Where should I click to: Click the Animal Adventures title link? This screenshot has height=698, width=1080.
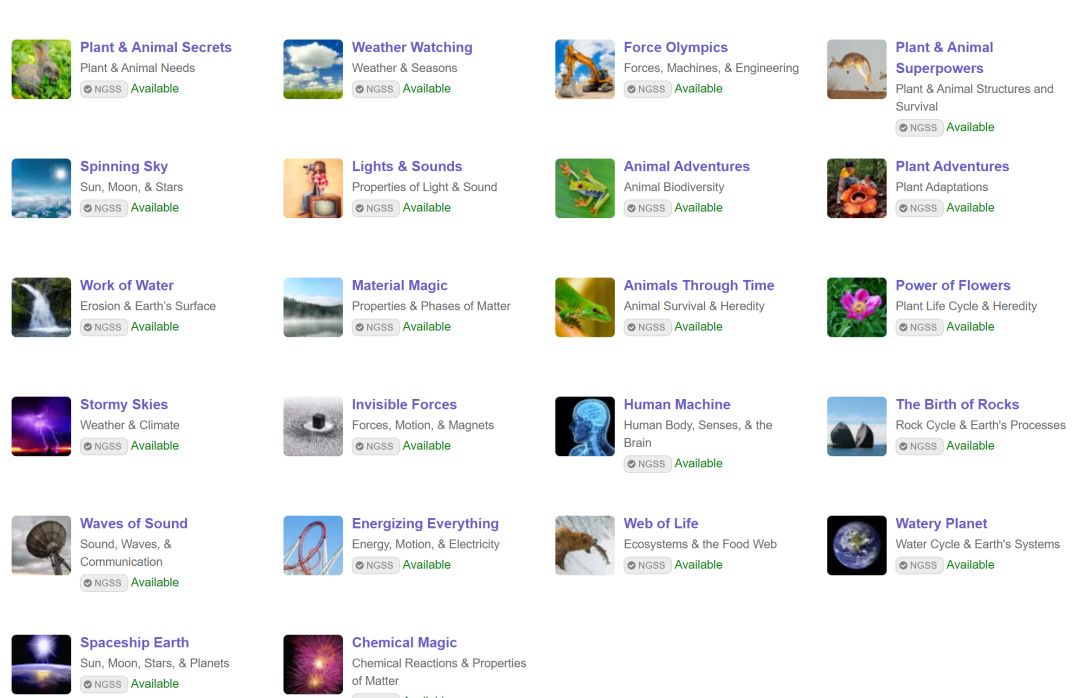[x=687, y=167]
